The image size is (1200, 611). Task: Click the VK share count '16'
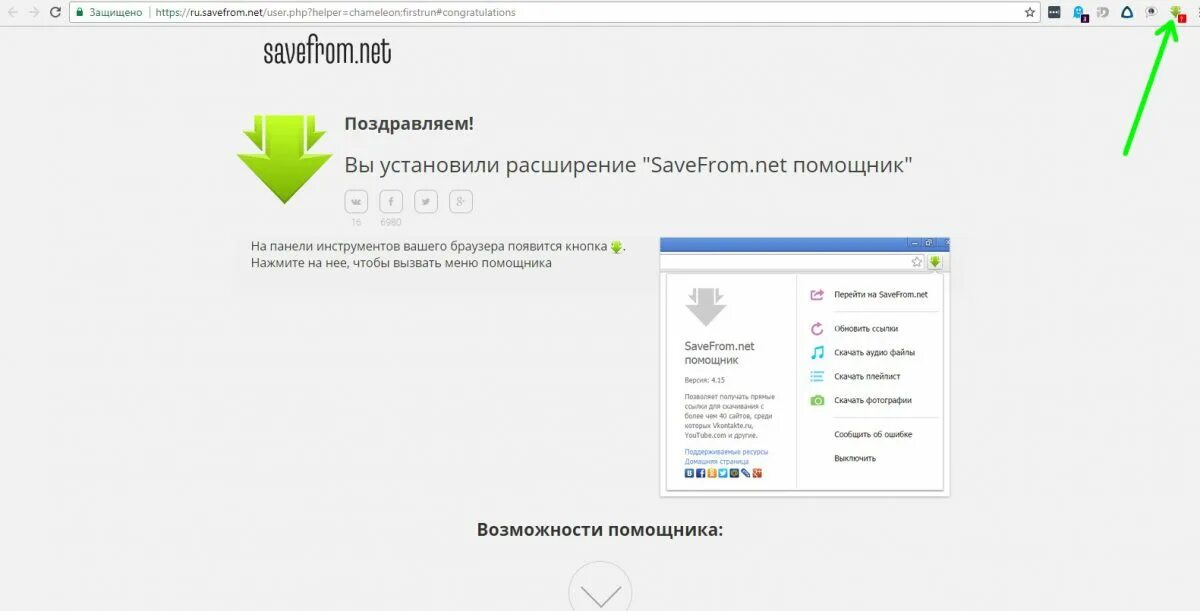pos(356,222)
